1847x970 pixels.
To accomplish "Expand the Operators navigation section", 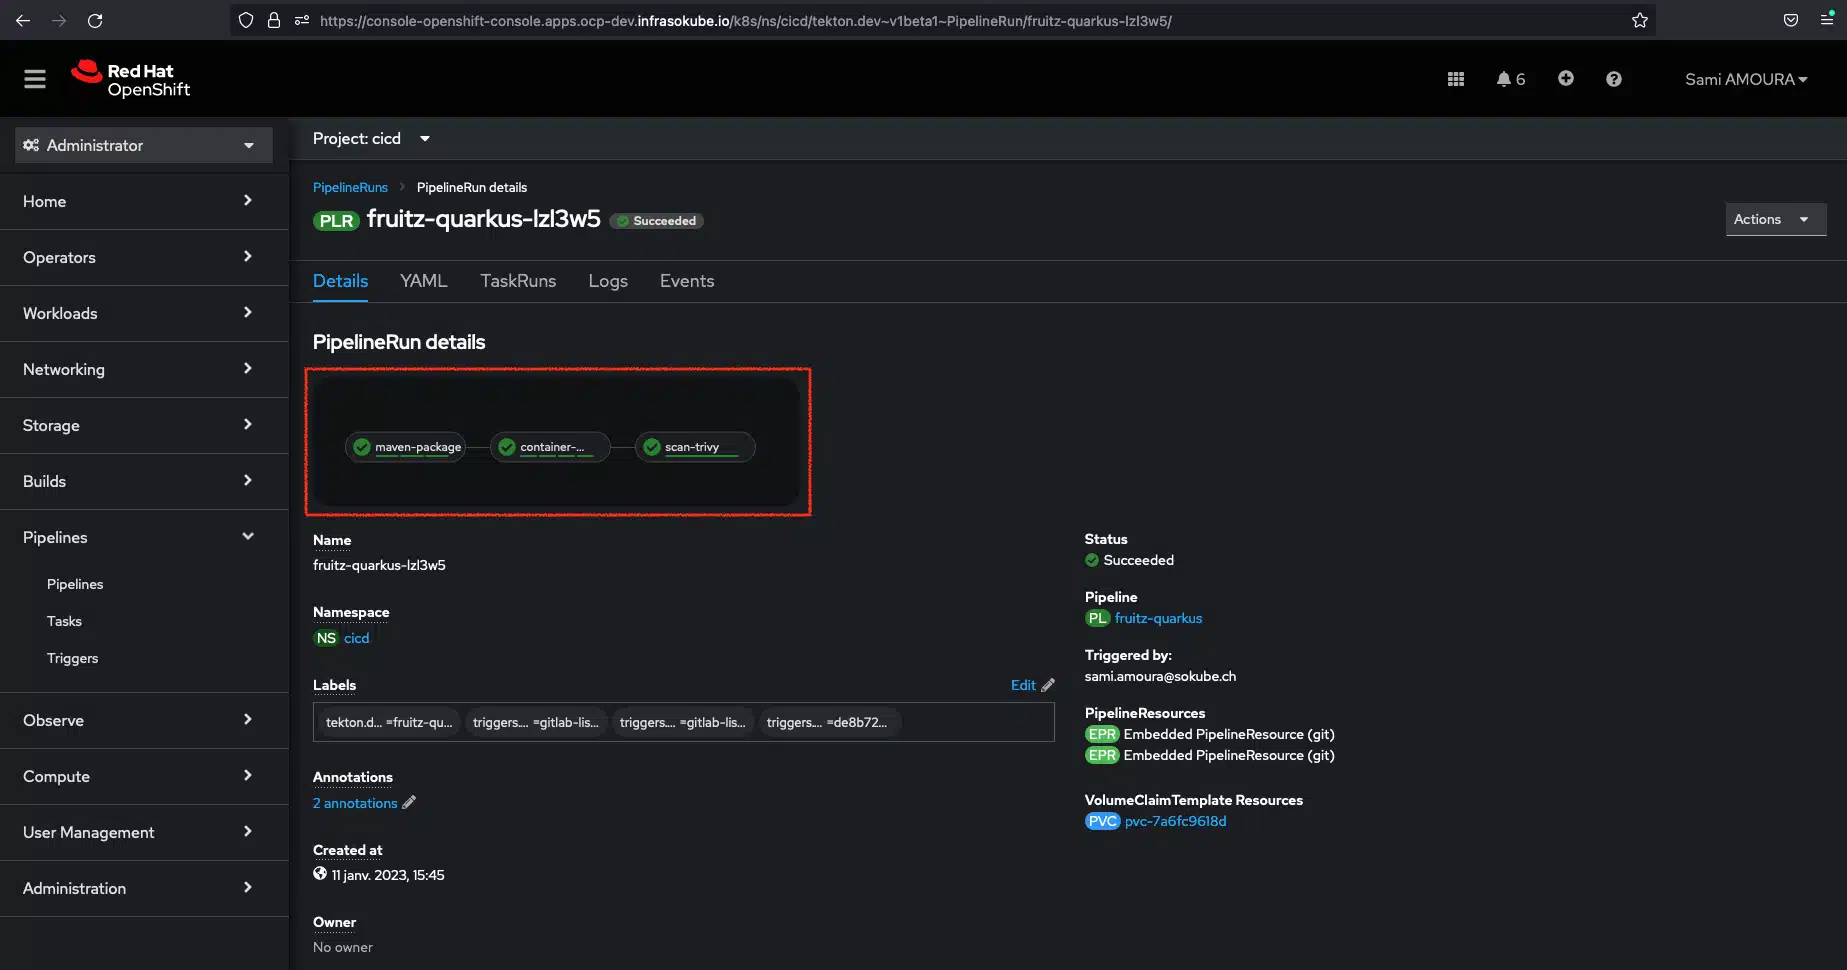I will point(144,257).
